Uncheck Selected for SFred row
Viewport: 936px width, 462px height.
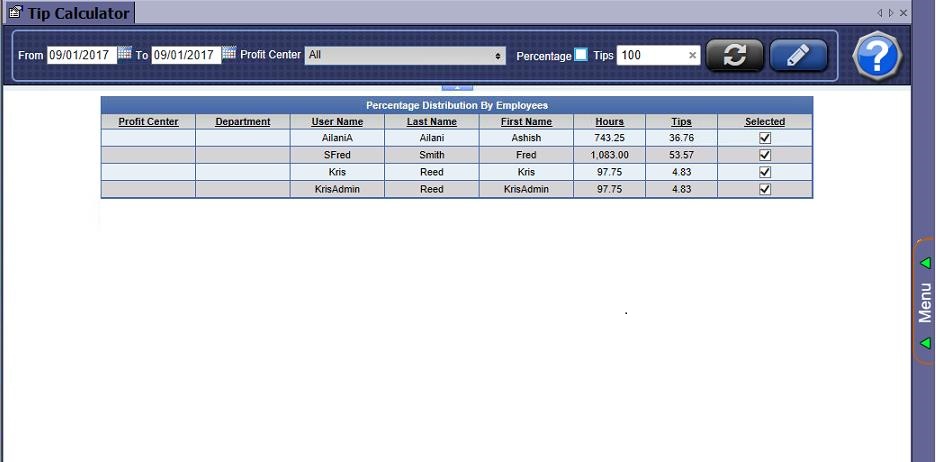tap(765, 155)
